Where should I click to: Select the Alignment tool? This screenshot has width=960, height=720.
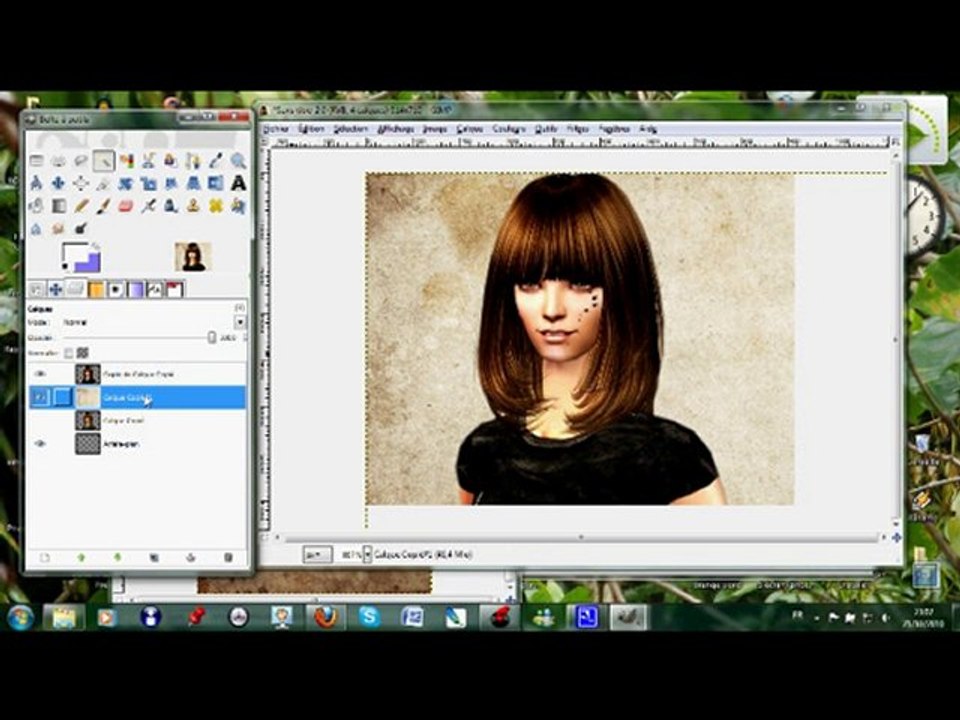click(x=81, y=183)
